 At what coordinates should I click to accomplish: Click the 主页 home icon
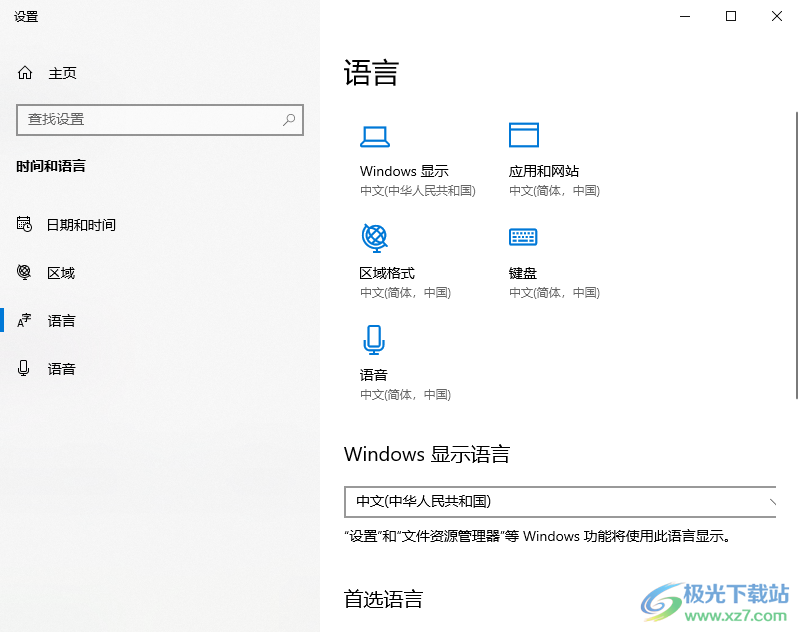(x=24, y=72)
